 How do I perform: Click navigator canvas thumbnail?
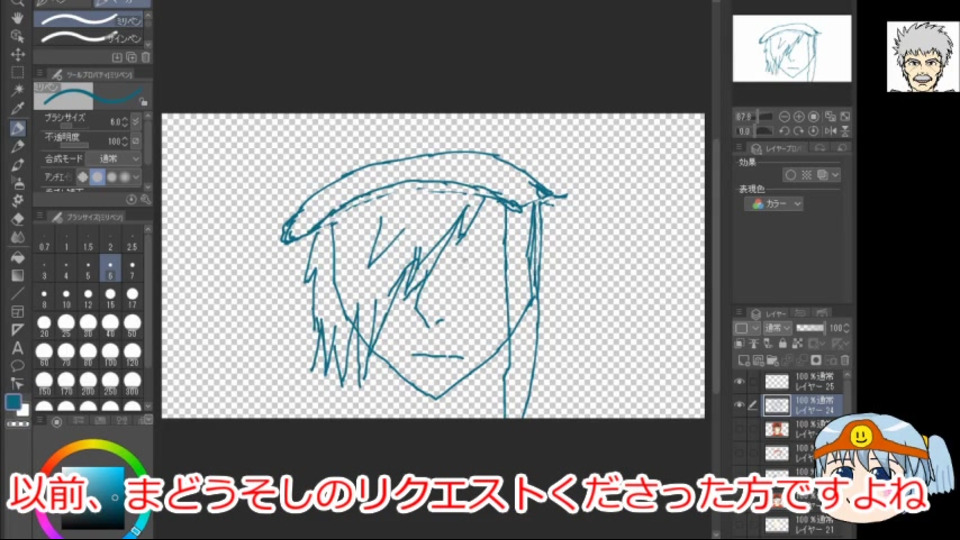pyautogui.click(x=792, y=48)
